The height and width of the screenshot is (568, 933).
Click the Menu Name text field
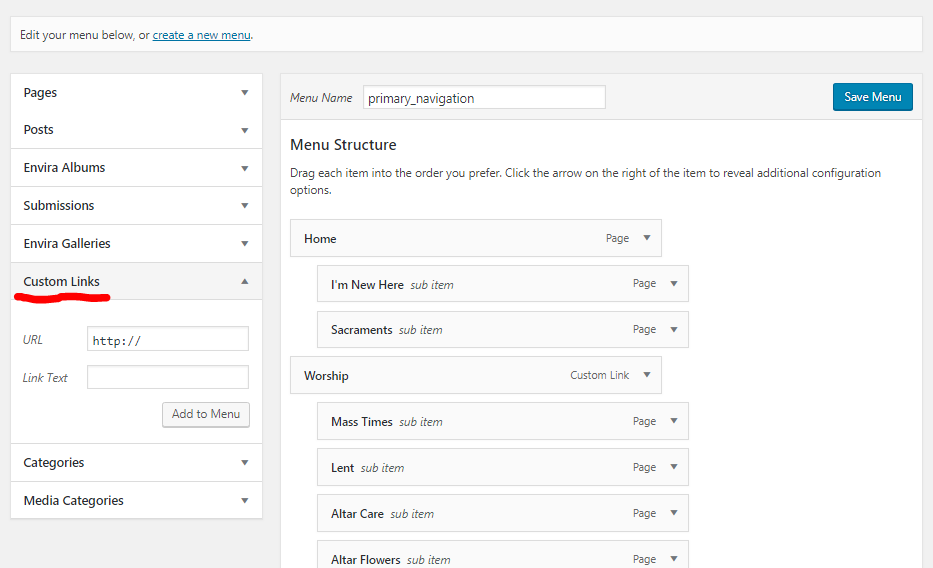(x=484, y=98)
